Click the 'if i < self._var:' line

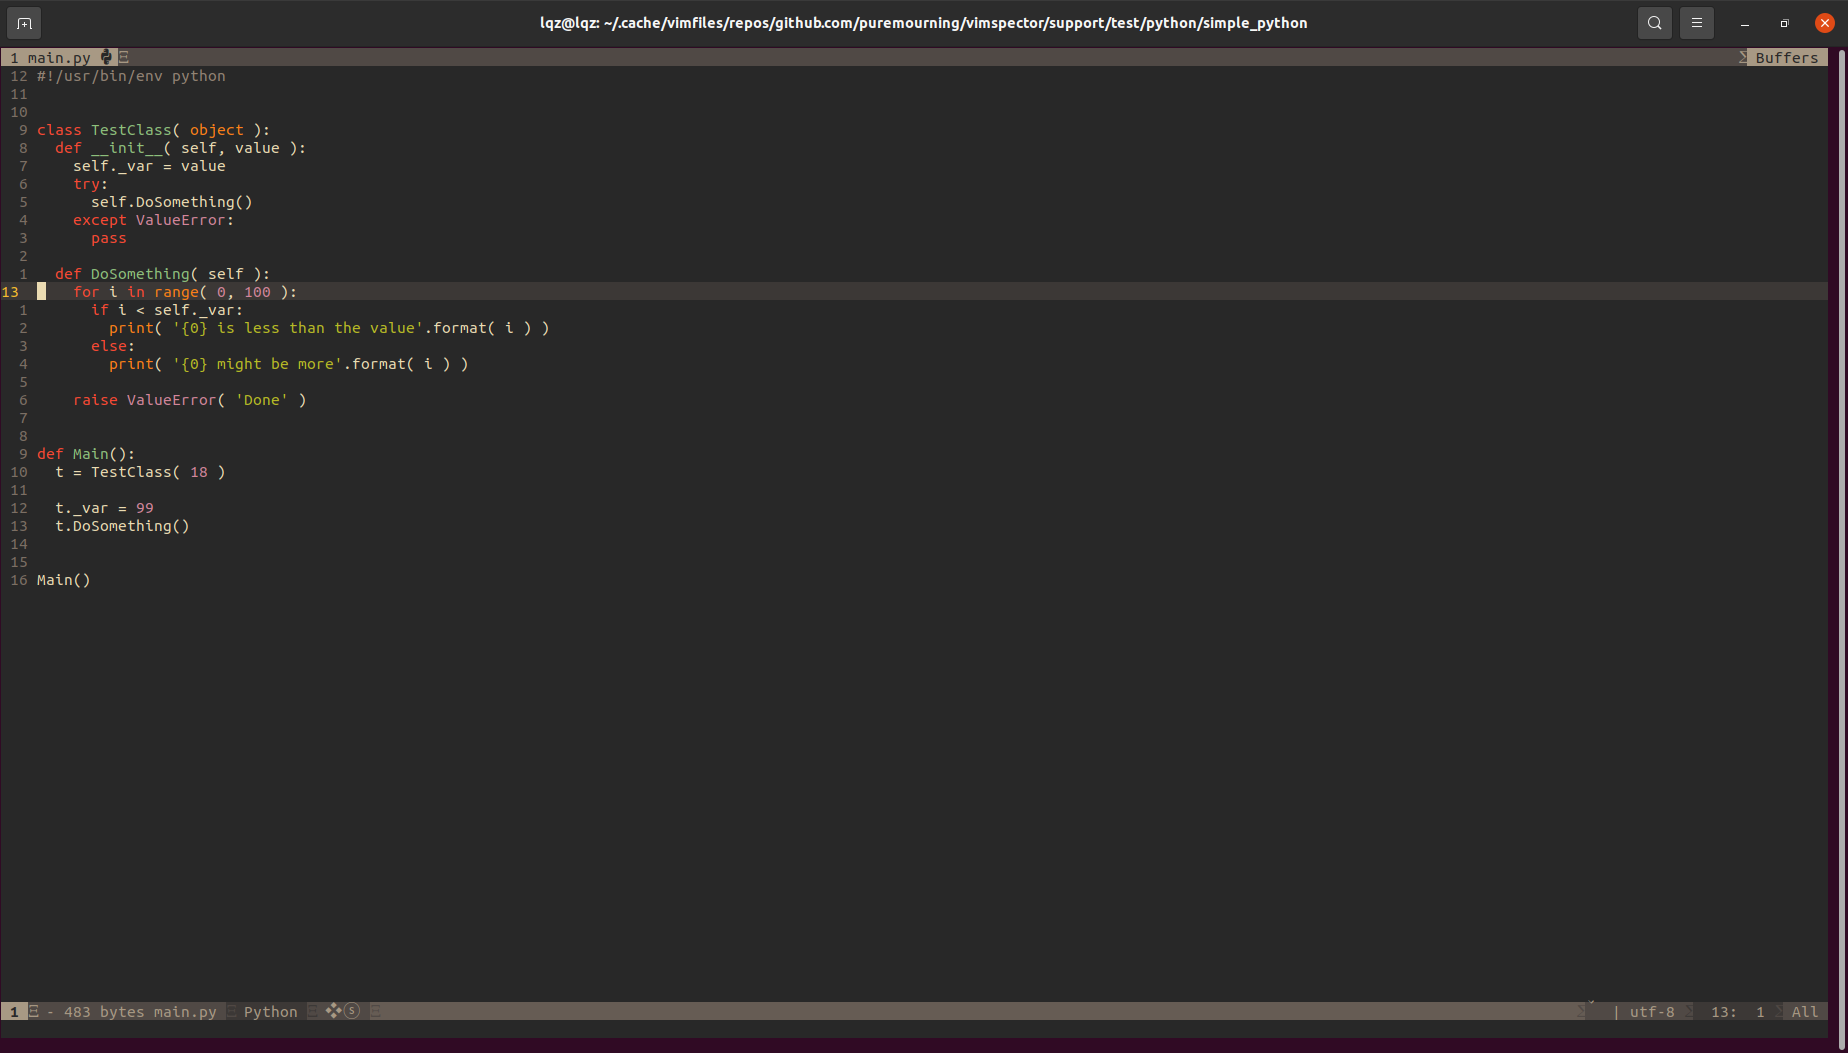167,310
